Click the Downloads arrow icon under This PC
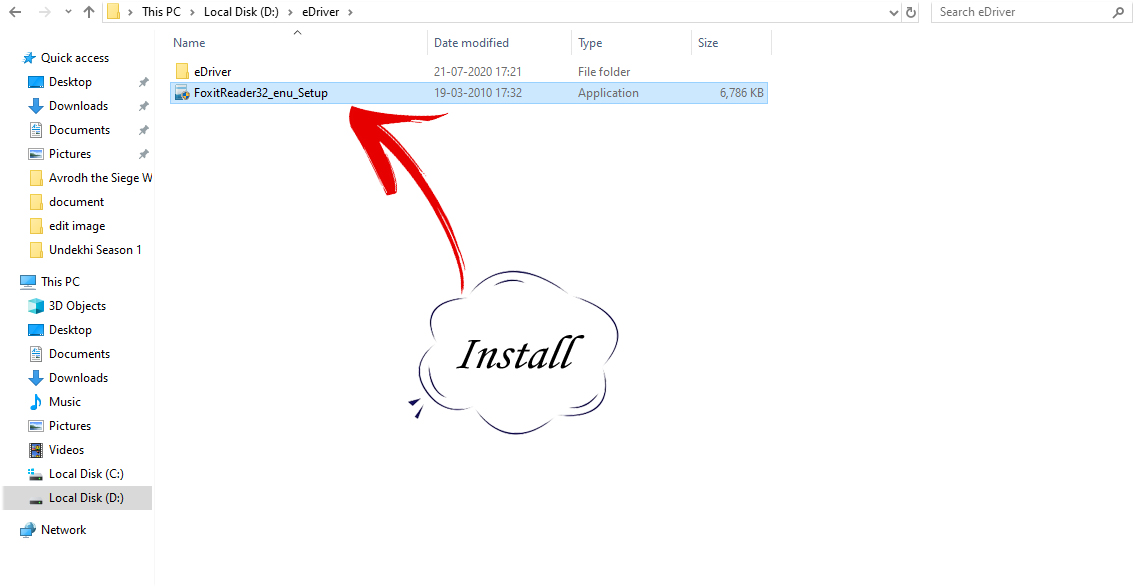This screenshot has height=588, width=1143. pos(36,378)
